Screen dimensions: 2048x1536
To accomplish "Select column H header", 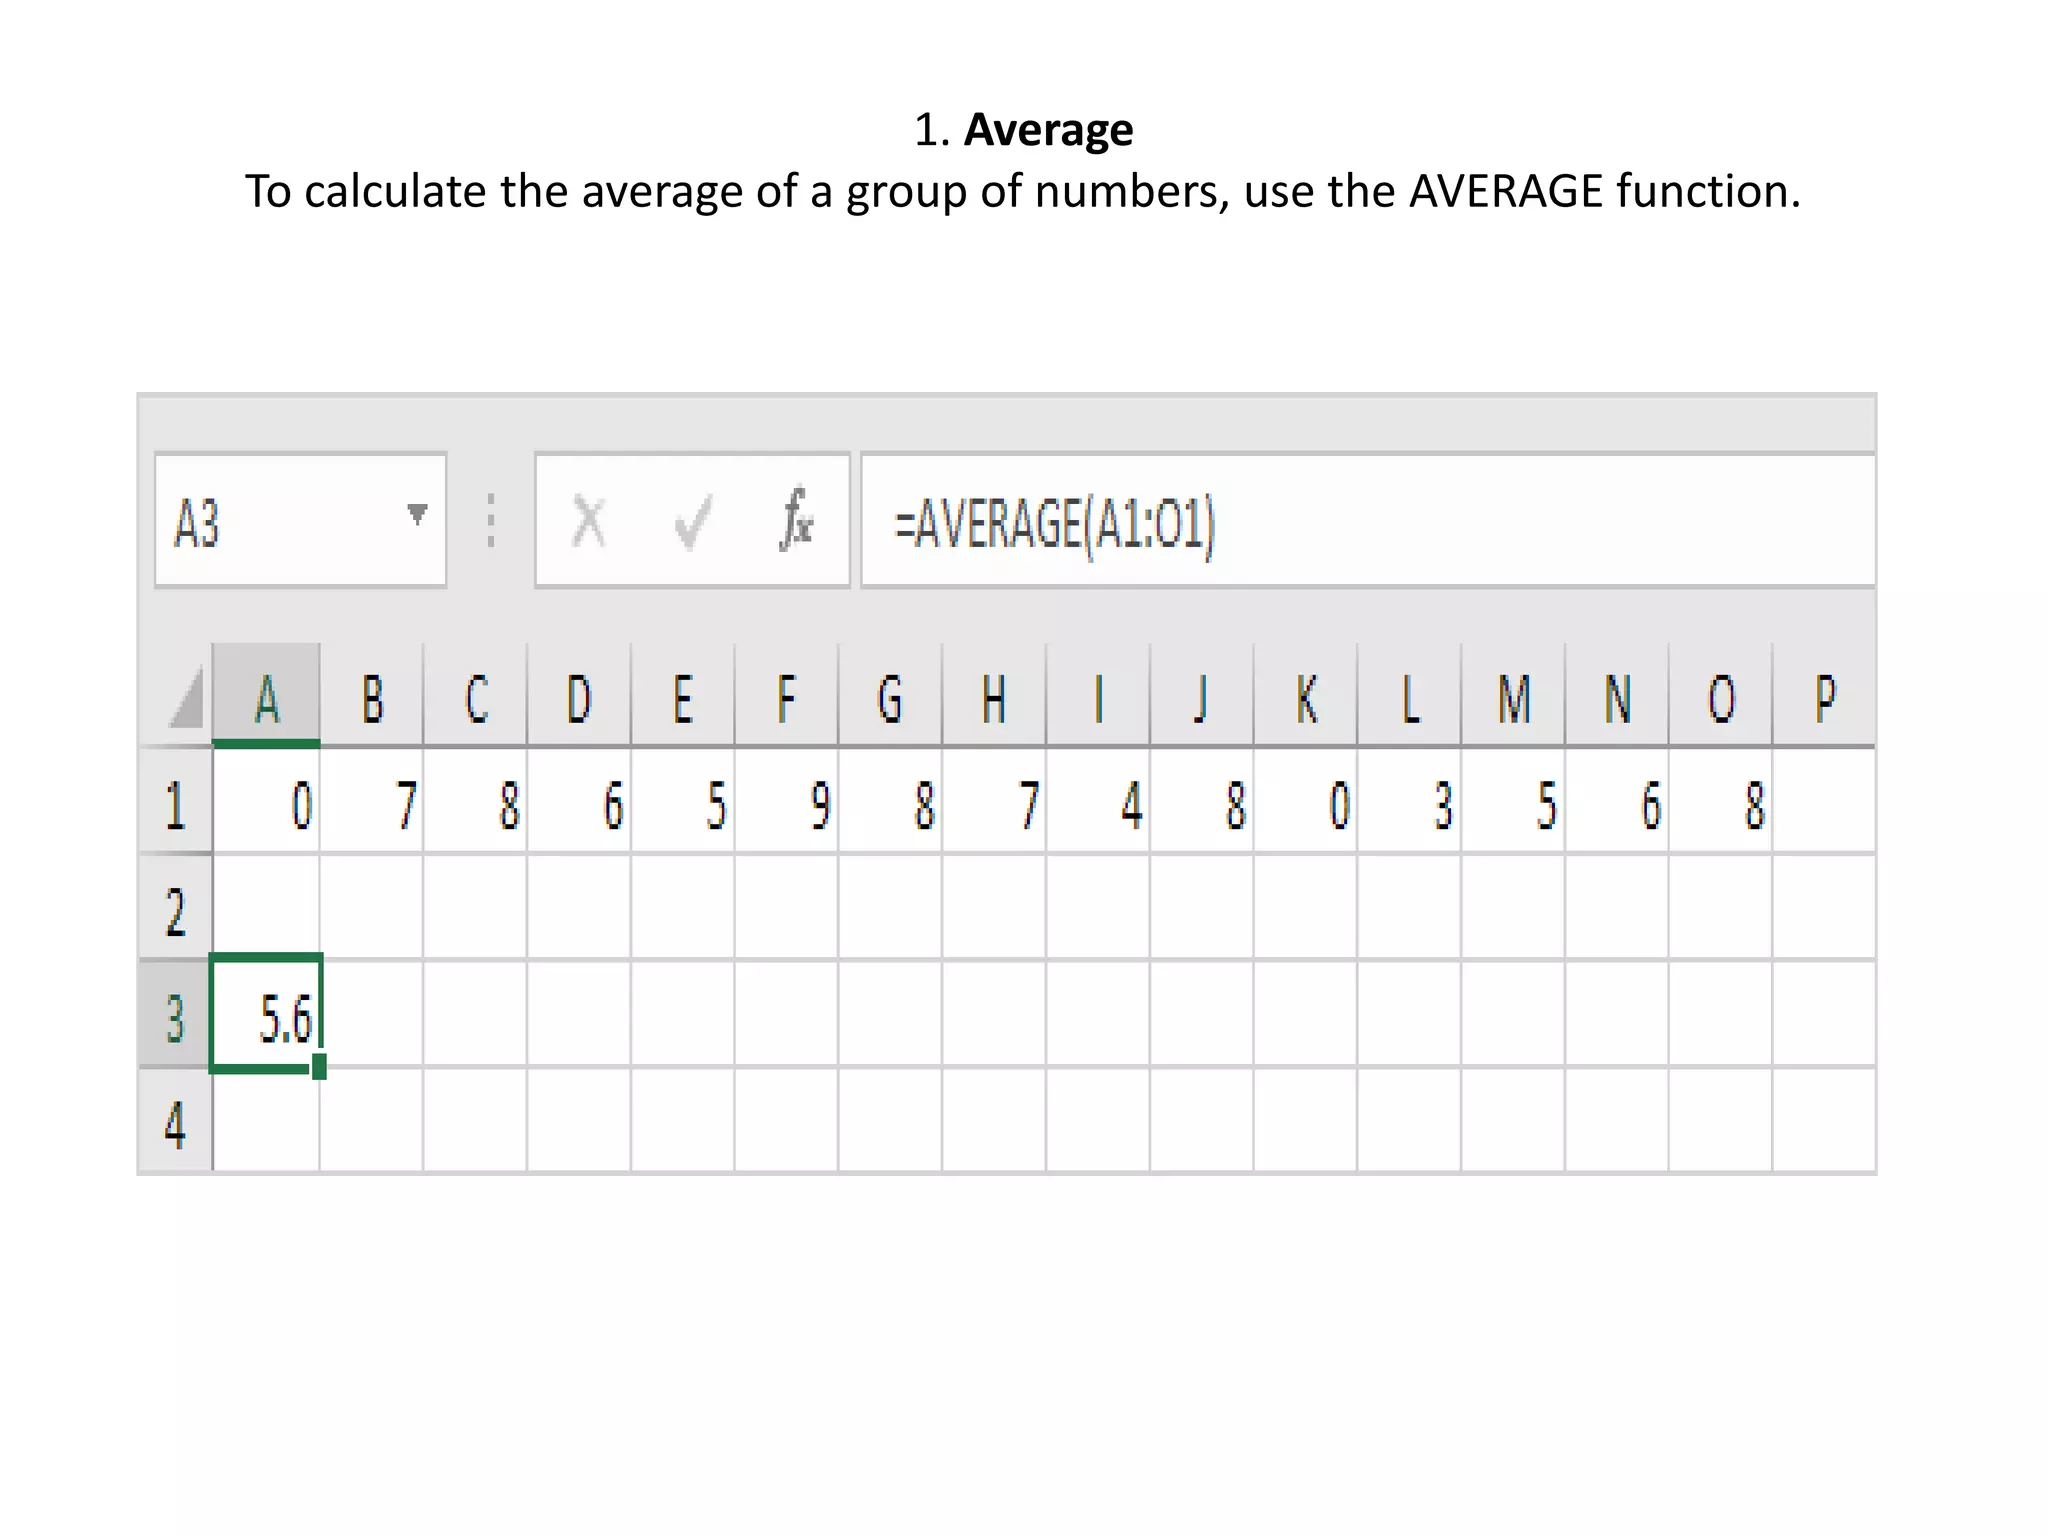I will pyautogui.click(x=993, y=697).
